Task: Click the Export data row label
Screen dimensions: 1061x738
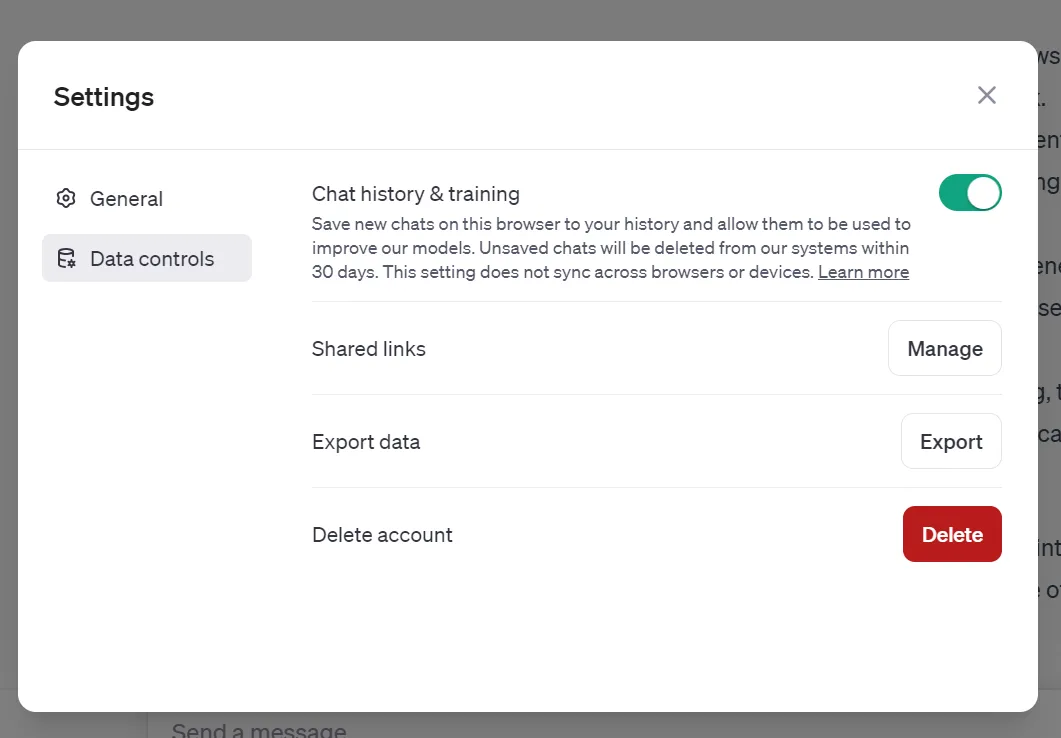Action: (x=366, y=442)
